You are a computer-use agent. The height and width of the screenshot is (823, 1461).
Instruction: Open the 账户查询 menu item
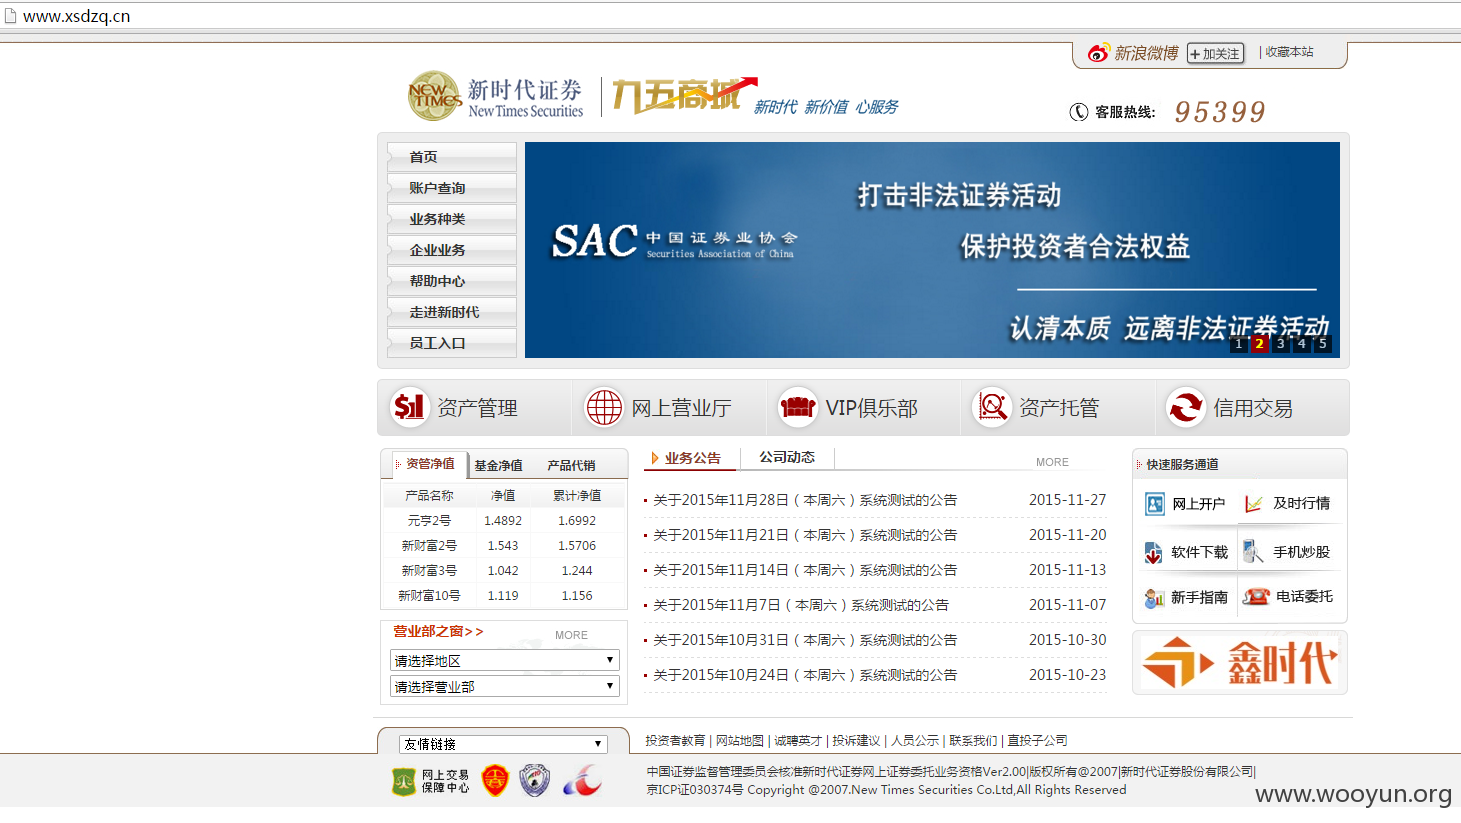[x=452, y=188]
